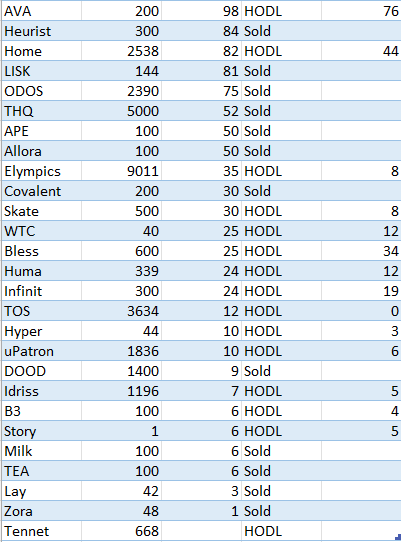This screenshot has height=542, width=401.
Task: Select the AVA name cell
Action: 41,11
